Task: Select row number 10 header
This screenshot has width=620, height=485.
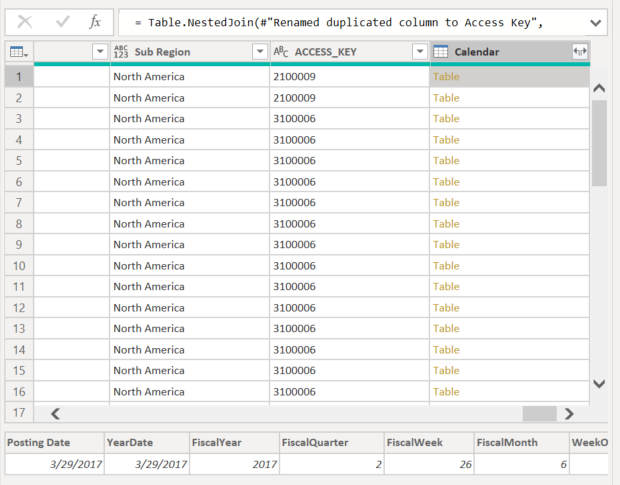Action: click(x=19, y=266)
